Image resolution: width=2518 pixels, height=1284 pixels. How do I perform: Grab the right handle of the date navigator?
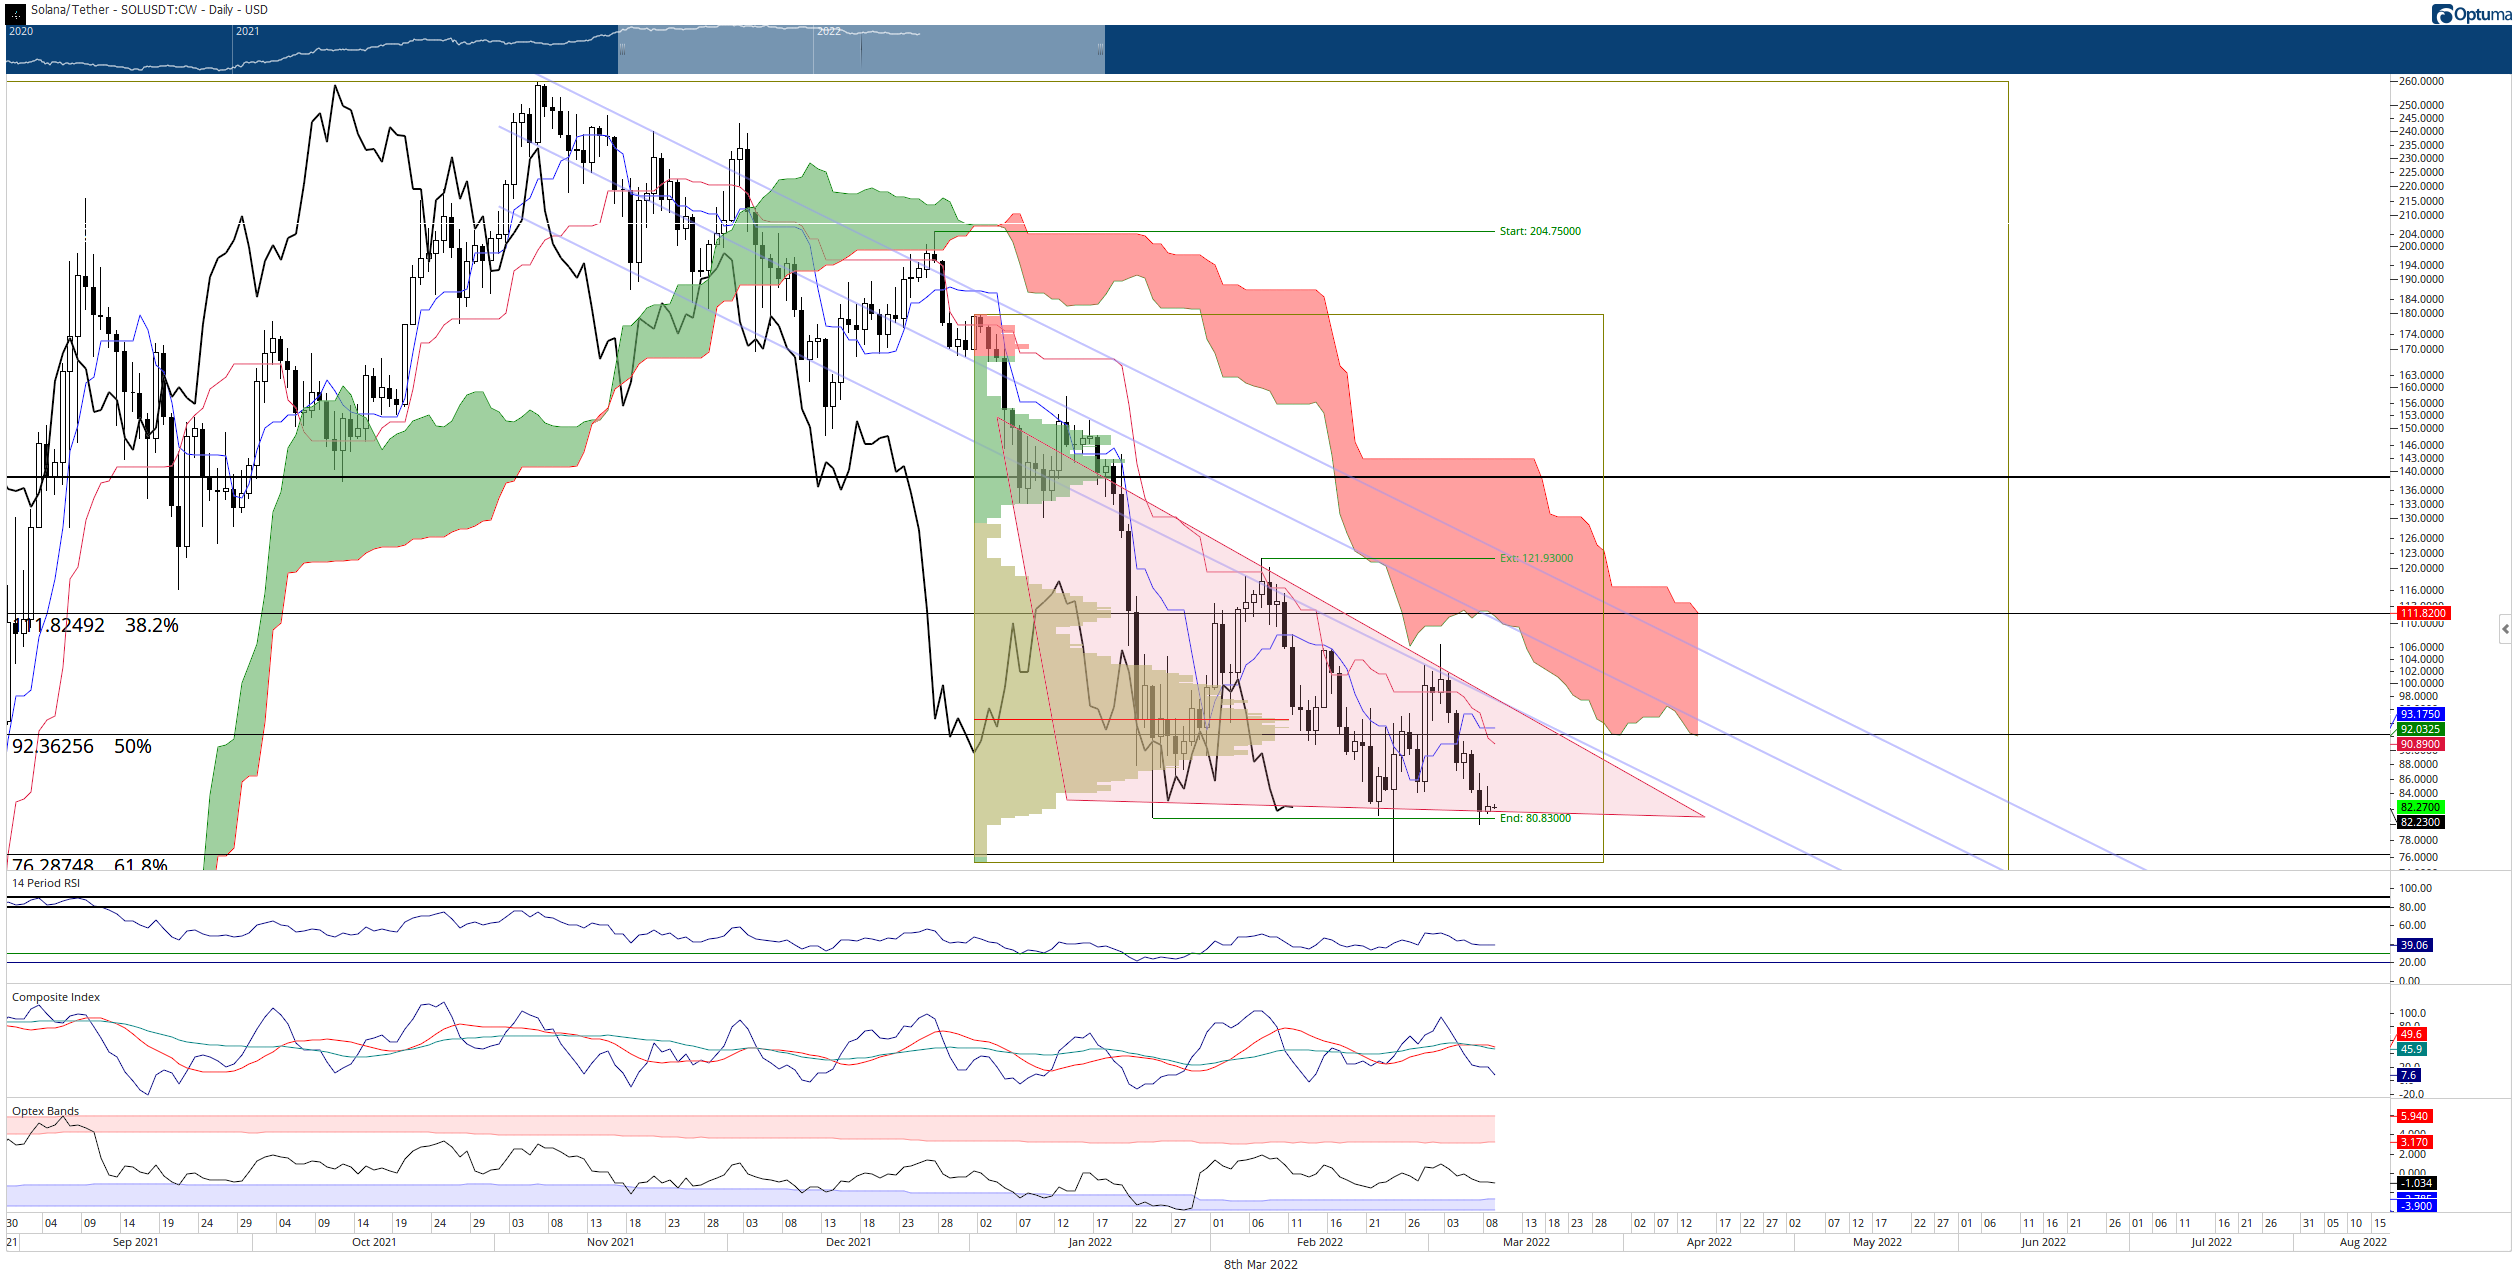coord(1101,49)
